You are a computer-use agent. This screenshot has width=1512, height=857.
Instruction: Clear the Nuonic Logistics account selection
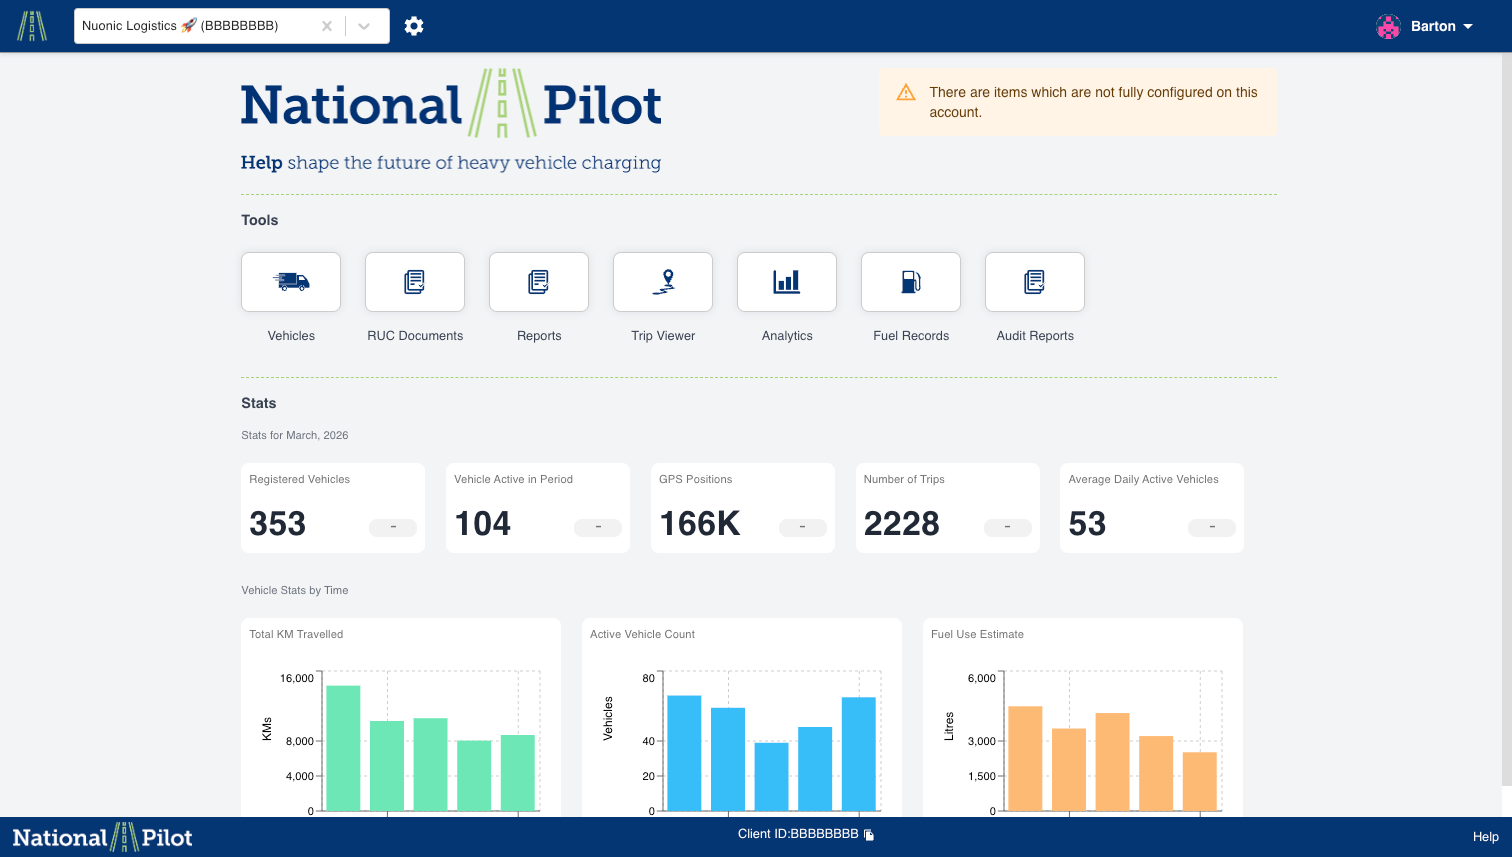(x=327, y=26)
